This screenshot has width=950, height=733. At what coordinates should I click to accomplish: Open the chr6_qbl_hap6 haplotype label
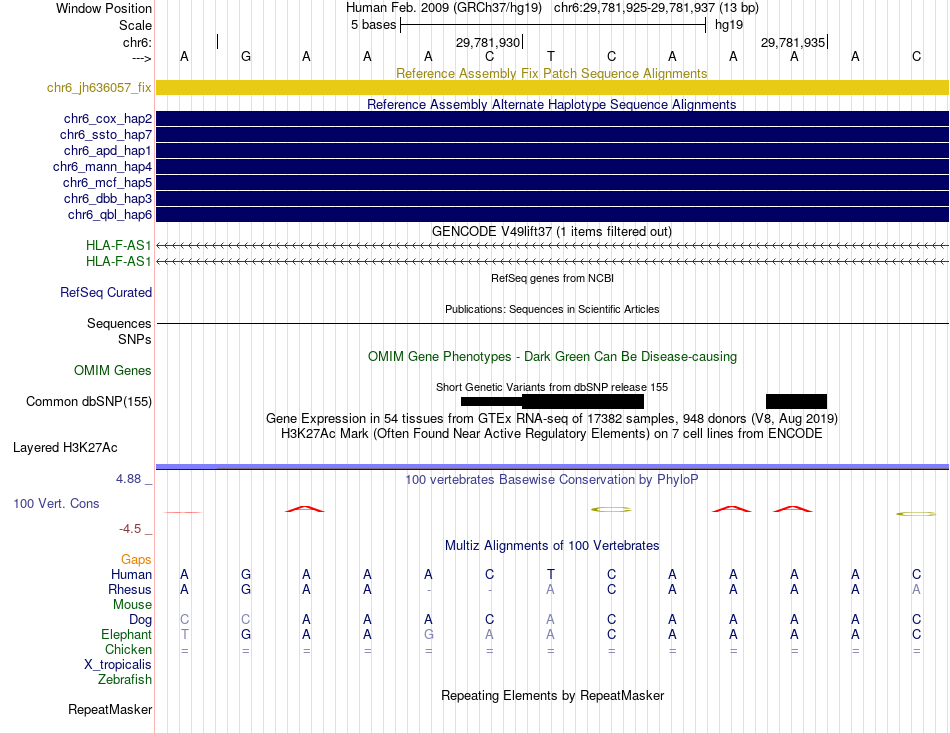click(x=110, y=214)
